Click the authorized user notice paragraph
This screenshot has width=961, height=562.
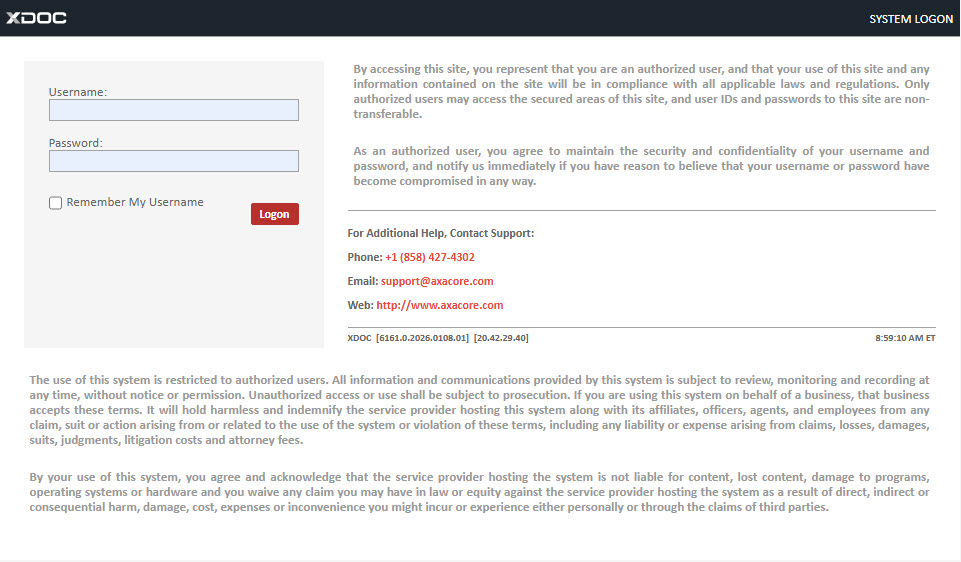pos(641,91)
